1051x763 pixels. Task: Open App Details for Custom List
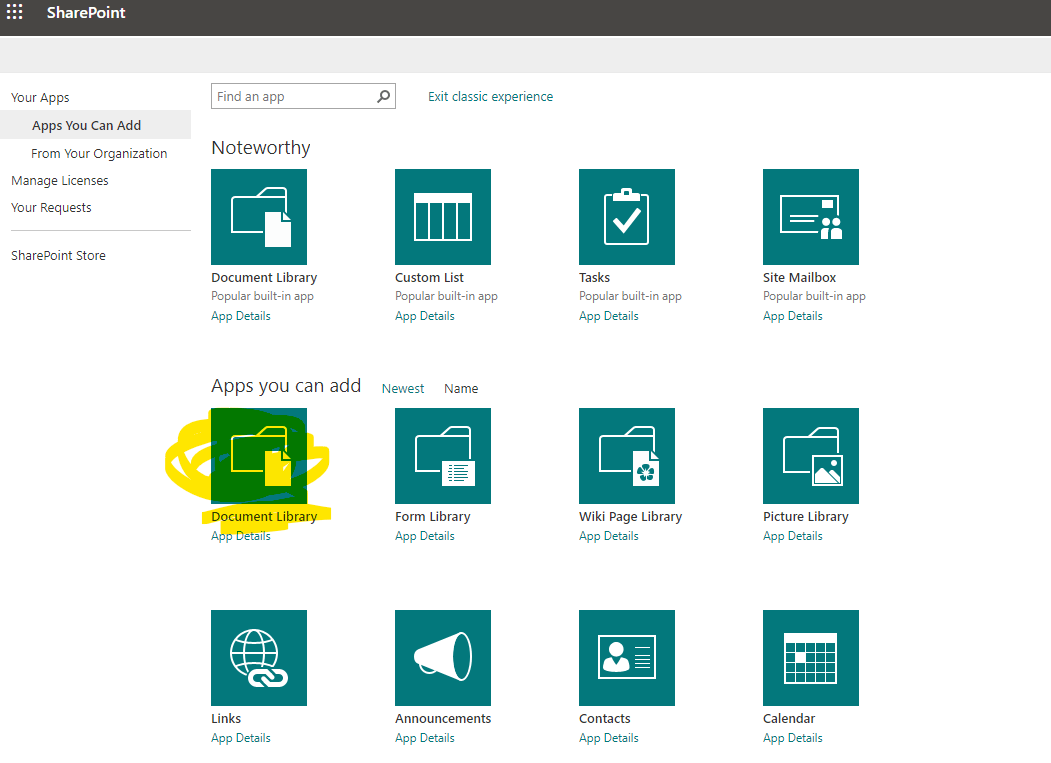click(425, 316)
